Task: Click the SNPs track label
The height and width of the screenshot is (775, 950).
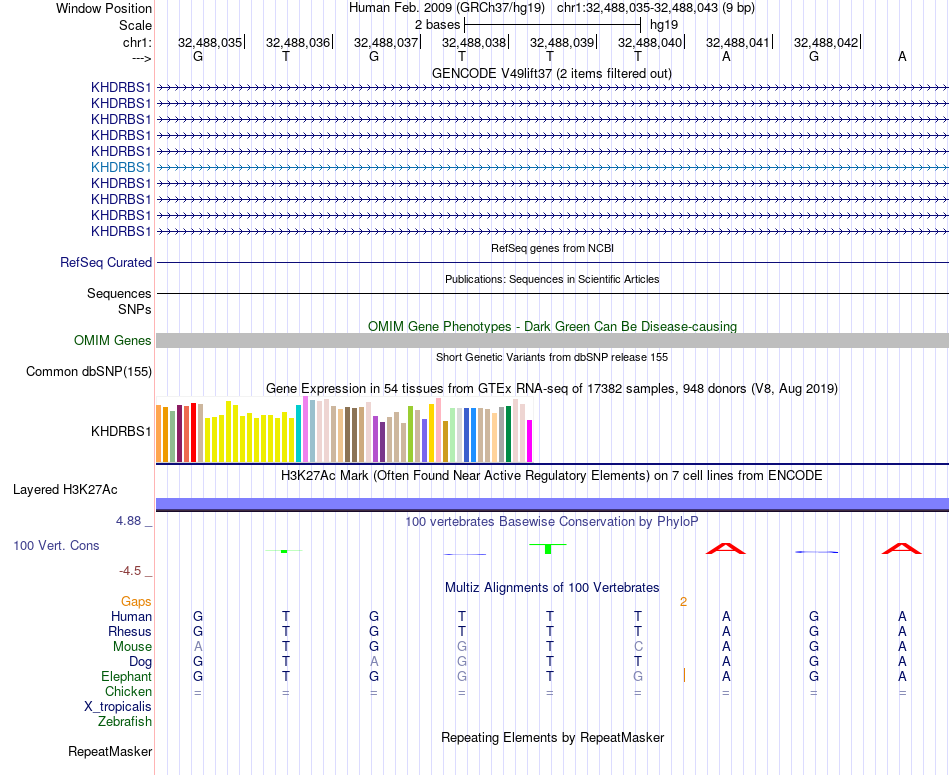Action: tap(135, 309)
